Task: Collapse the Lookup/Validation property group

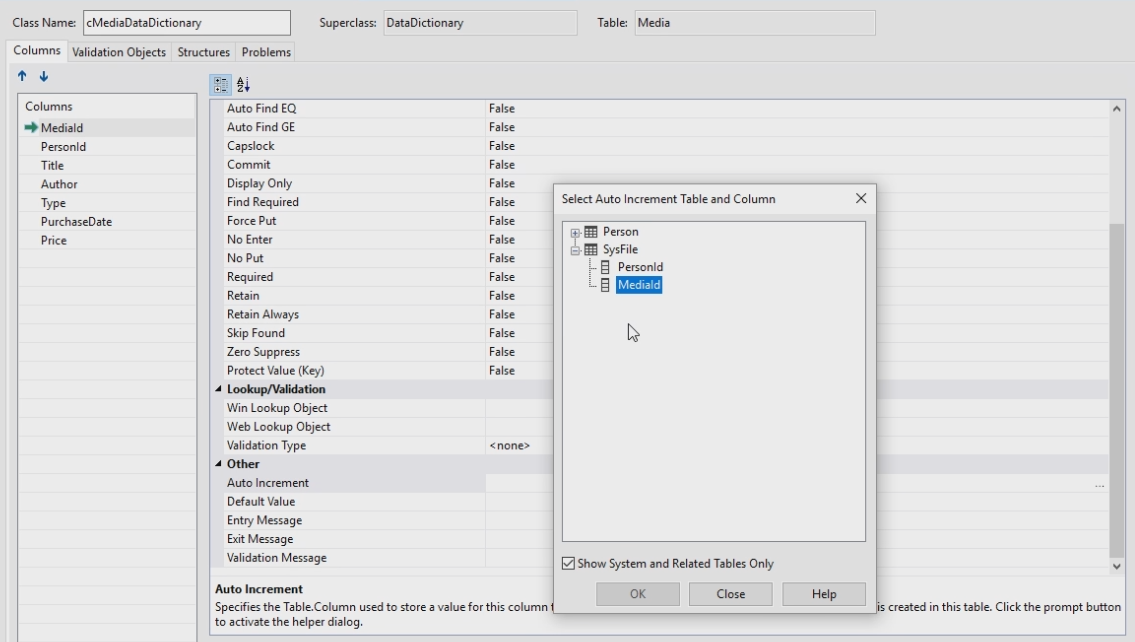Action: (219, 390)
